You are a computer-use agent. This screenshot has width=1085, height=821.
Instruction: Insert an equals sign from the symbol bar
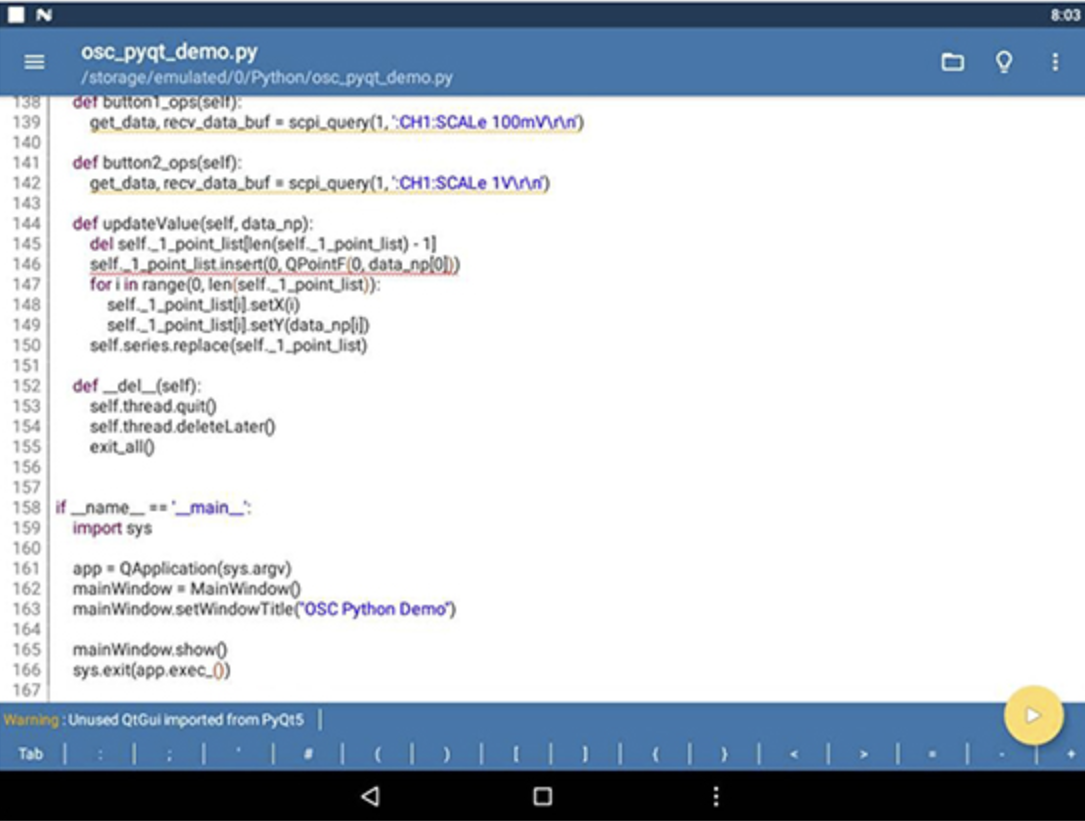tap(932, 754)
